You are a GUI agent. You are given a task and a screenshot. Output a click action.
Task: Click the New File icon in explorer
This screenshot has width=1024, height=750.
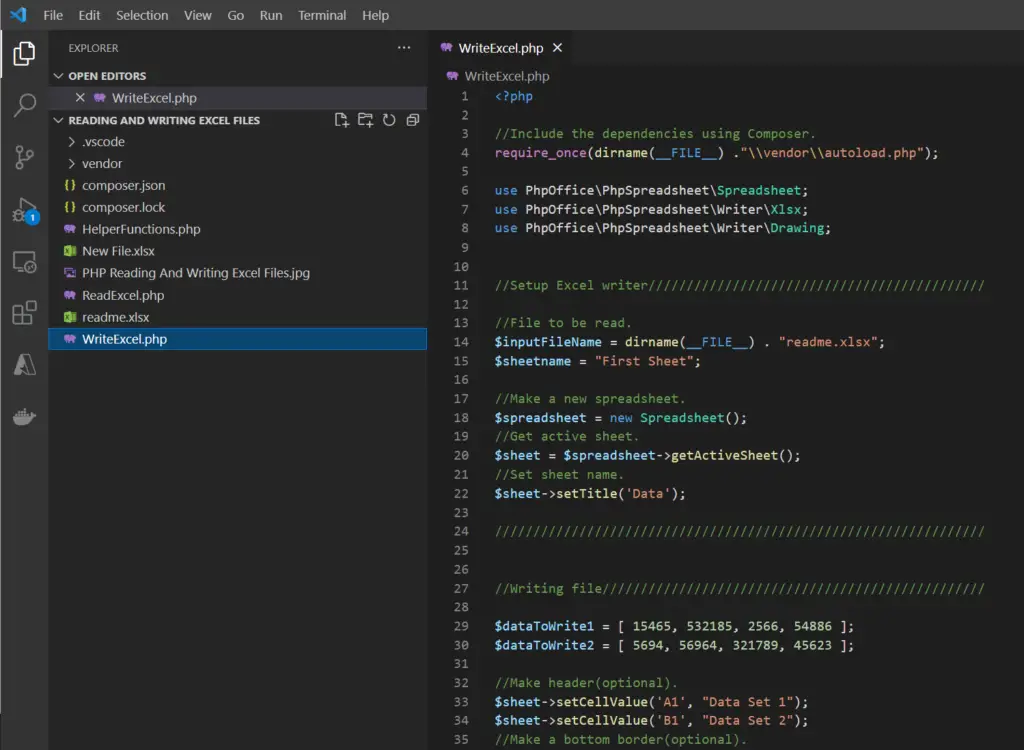pyautogui.click(x=342, y=120)
